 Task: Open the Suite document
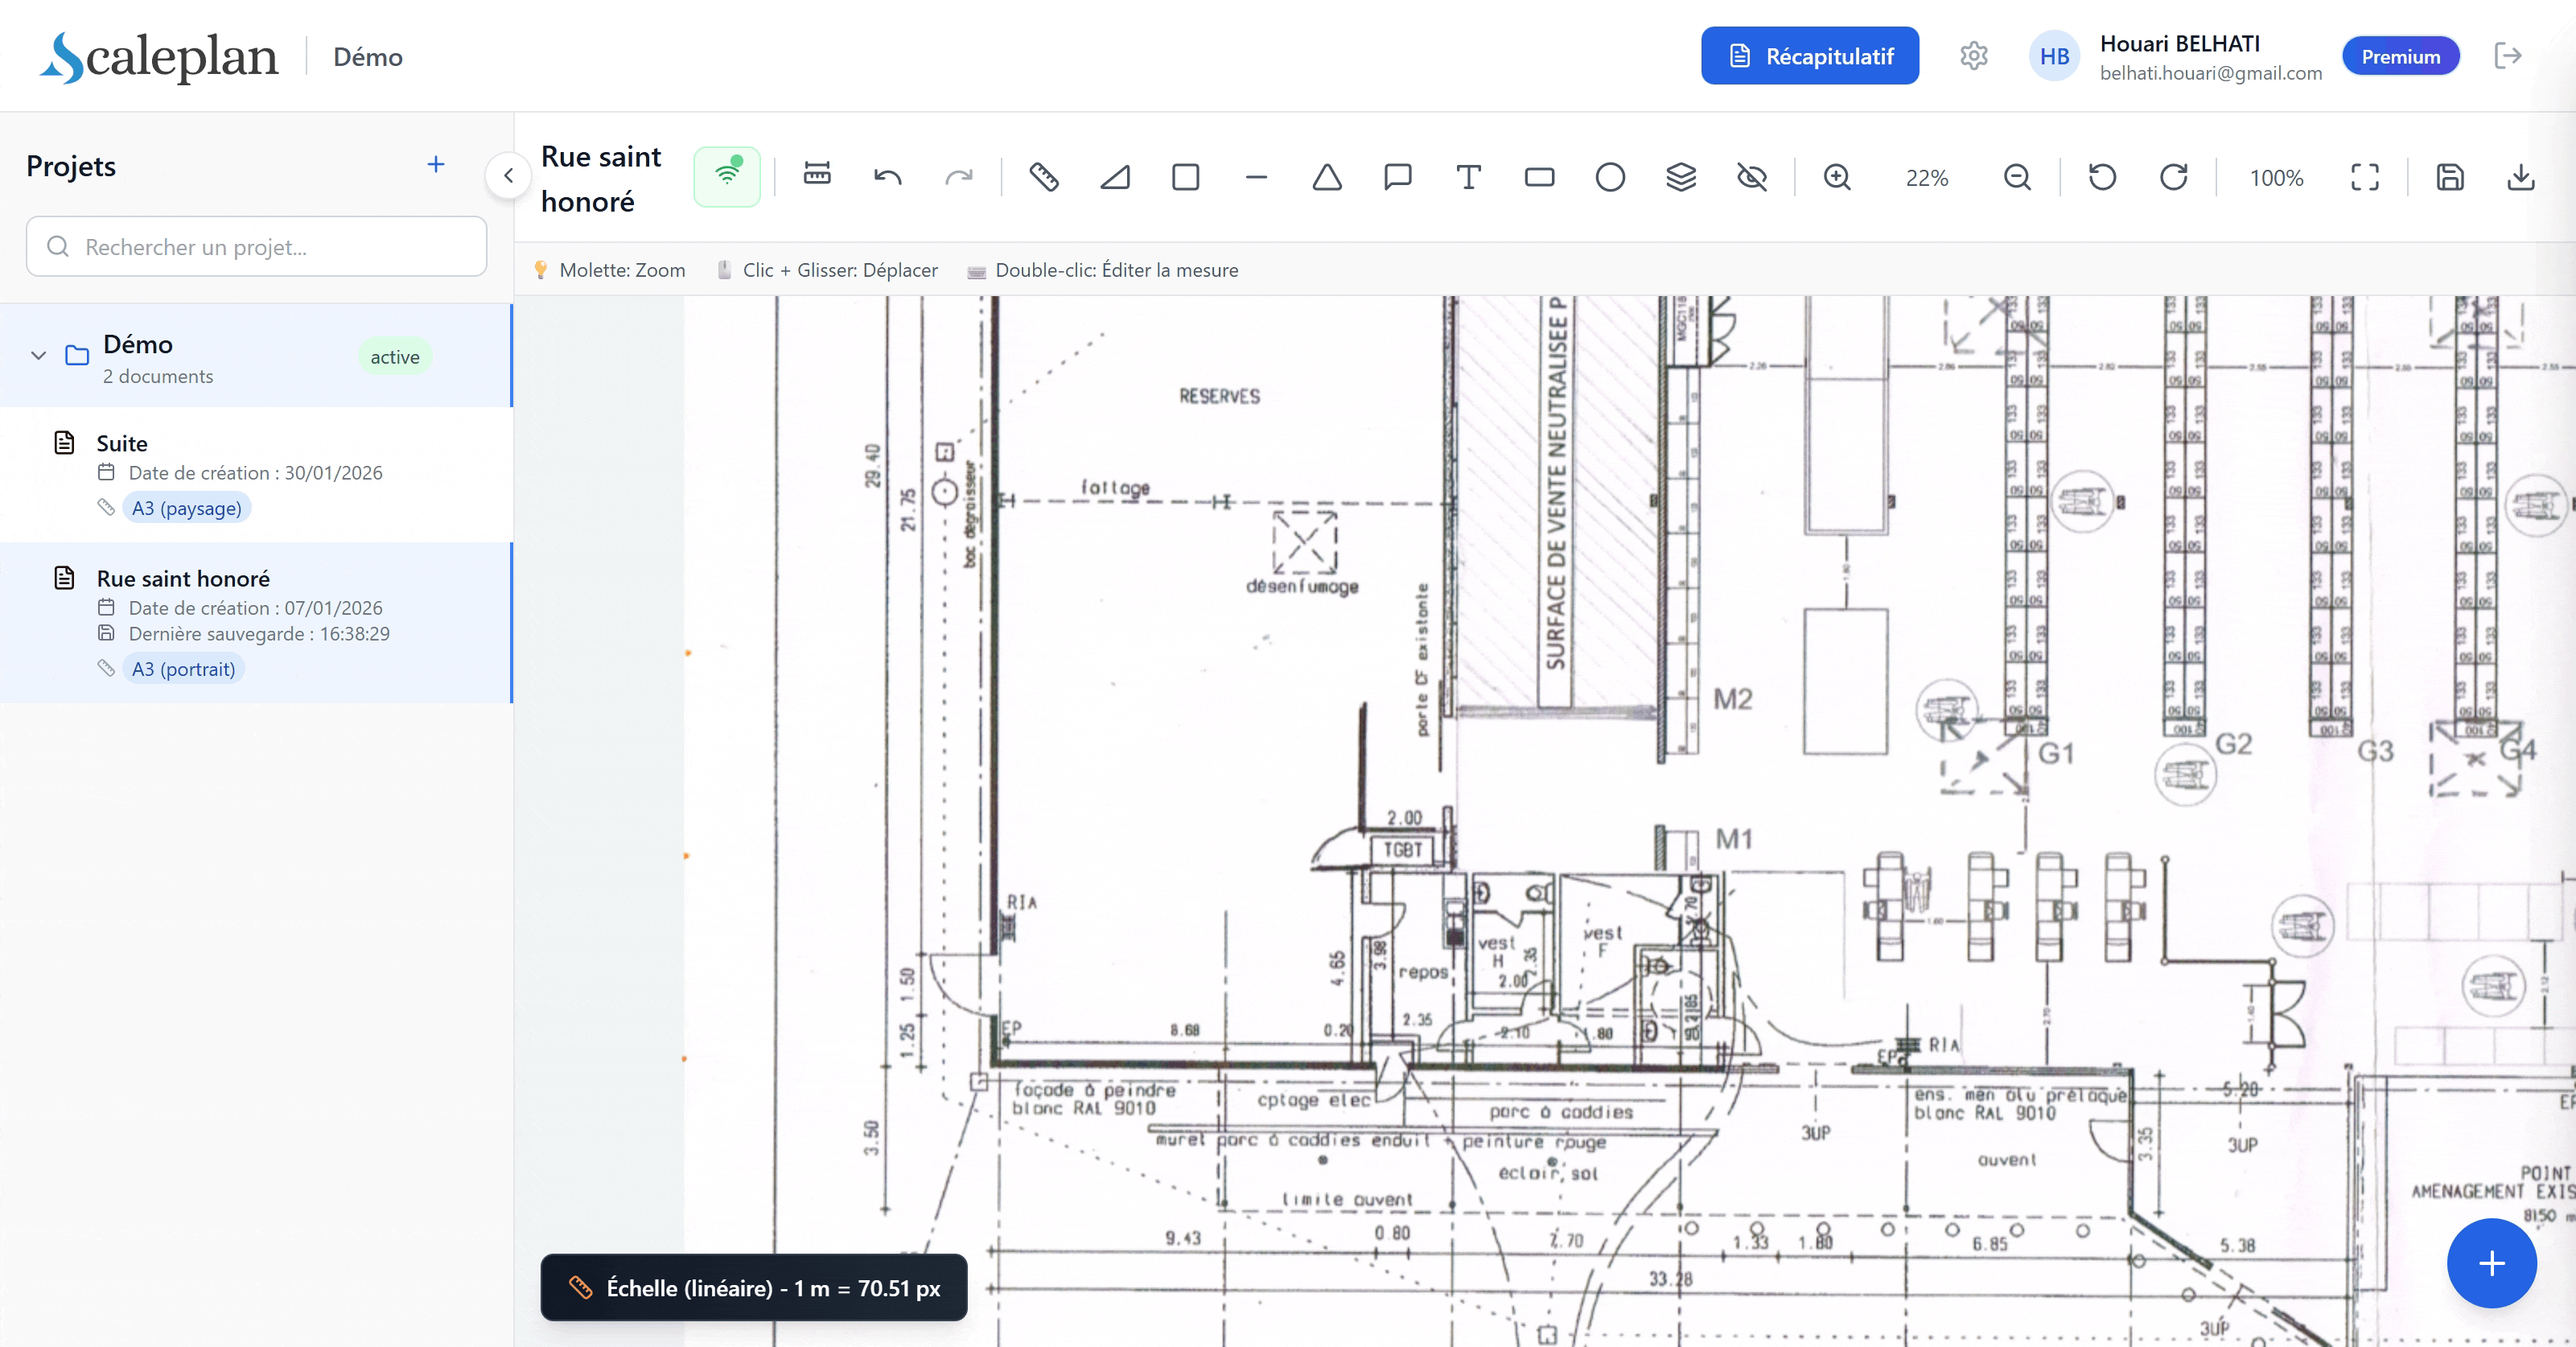pos(122,443)
